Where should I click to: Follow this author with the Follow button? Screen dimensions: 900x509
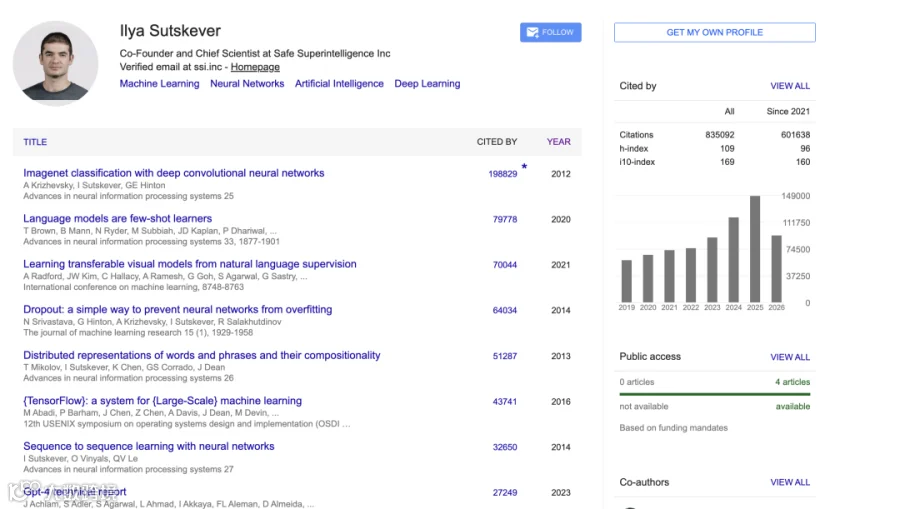pos(550,32)
